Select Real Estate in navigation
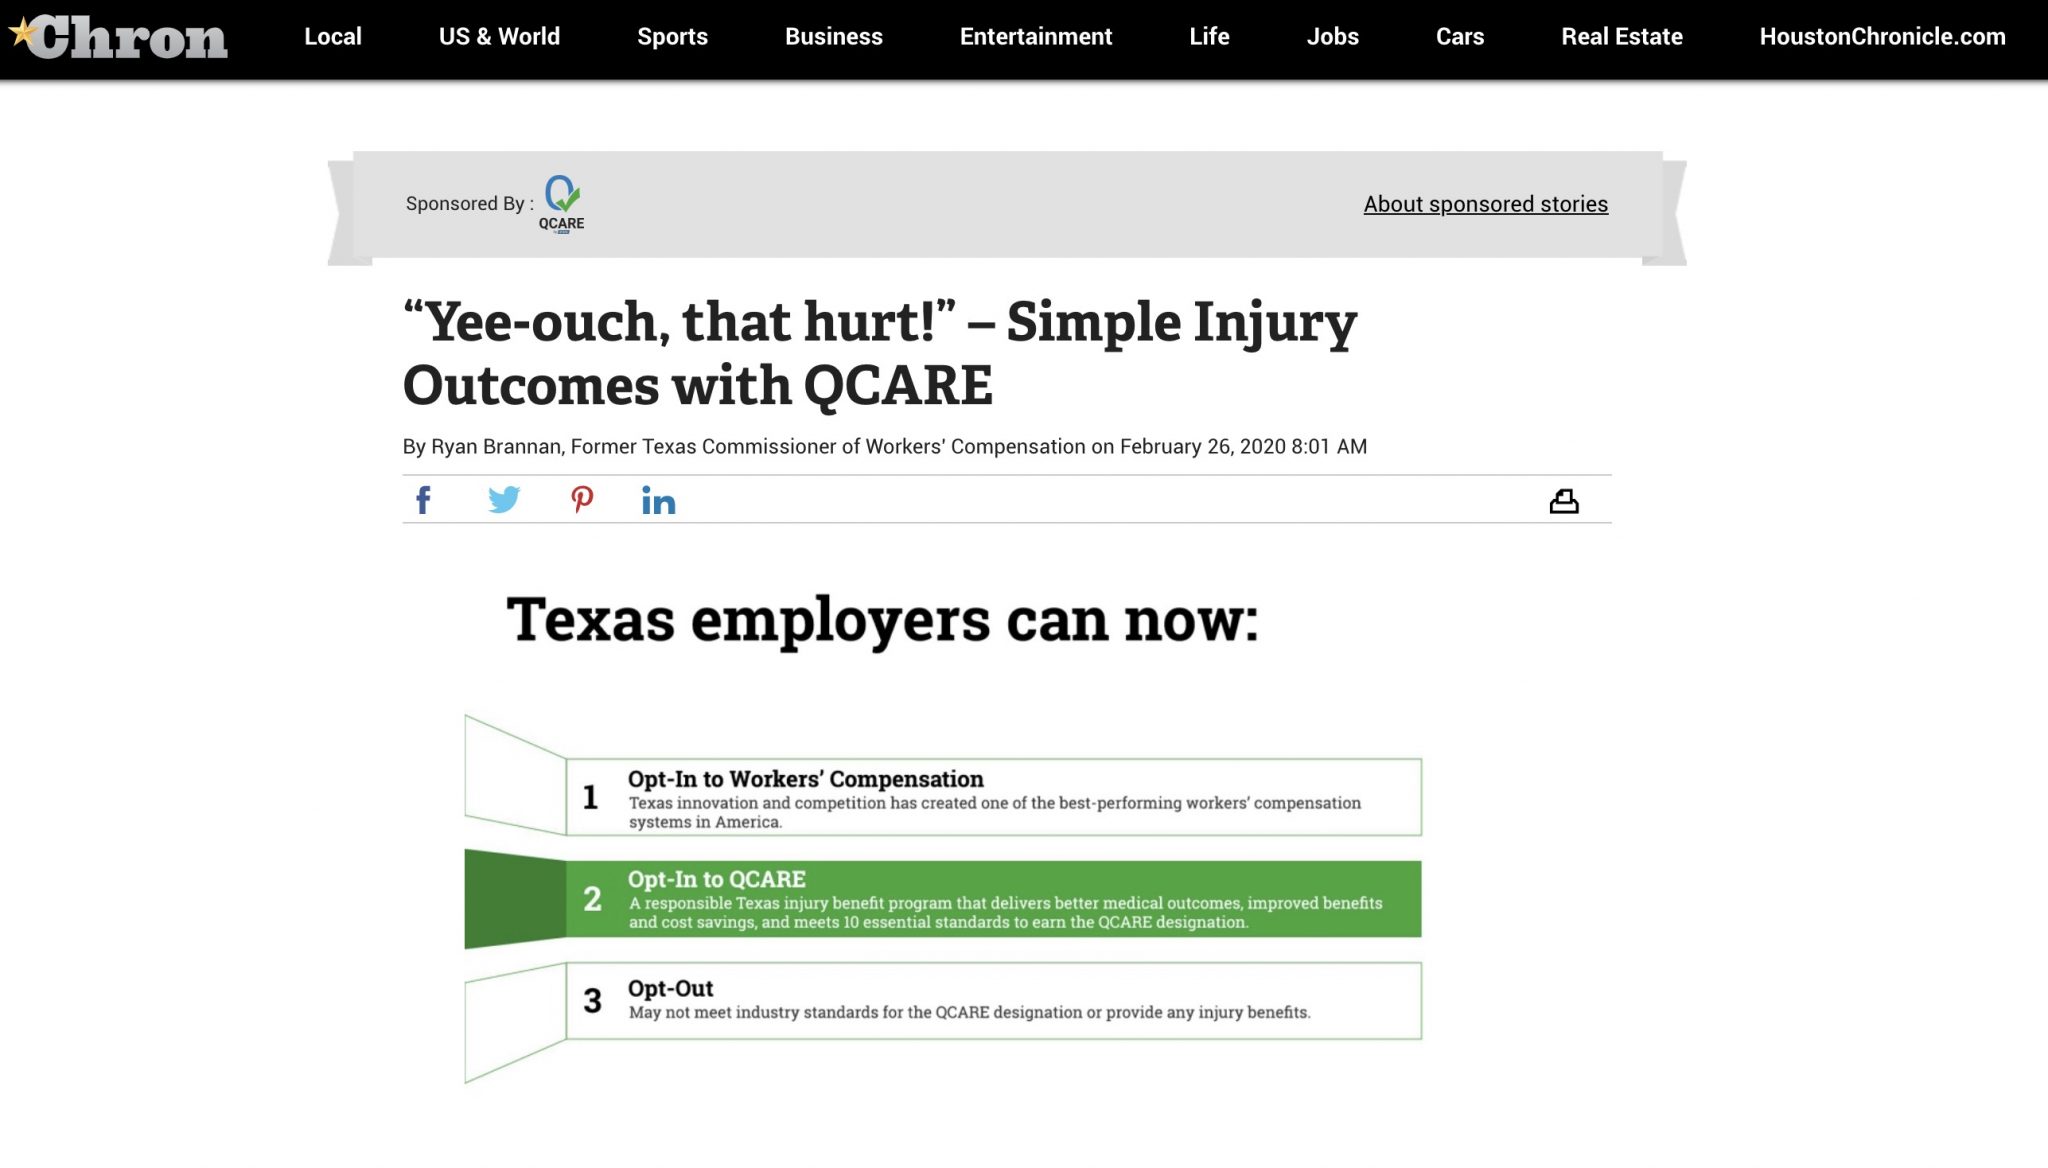The image size is (2048, 1168). [1621, 37]
